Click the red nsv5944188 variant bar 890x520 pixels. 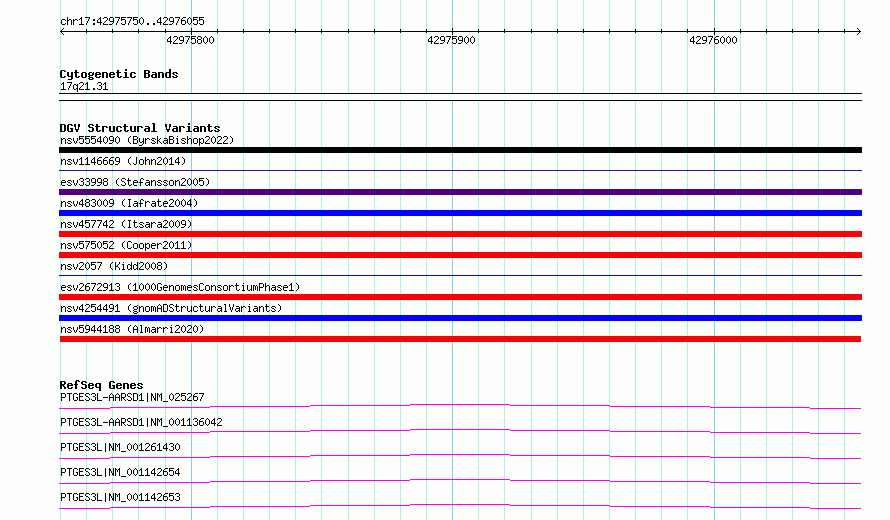[x=460, y=339]
